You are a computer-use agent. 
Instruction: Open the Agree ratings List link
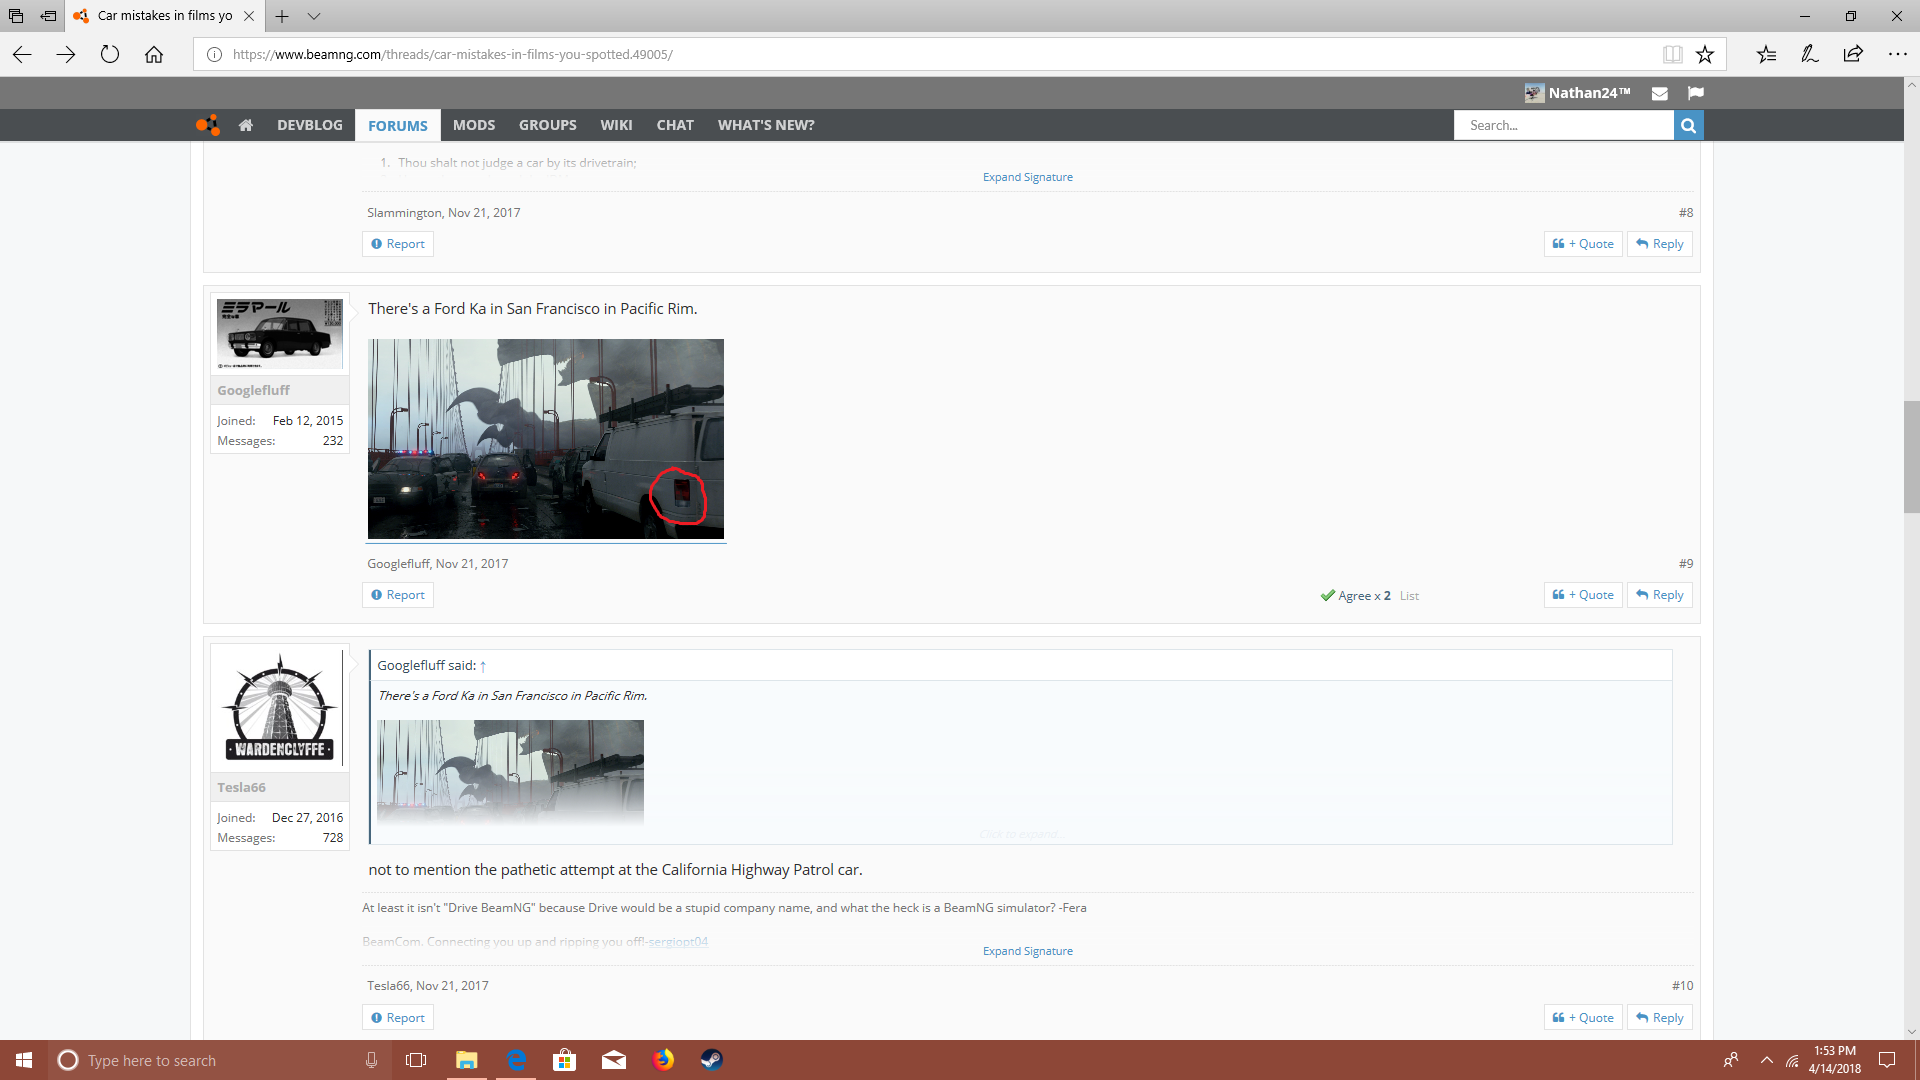click(1409, 596)
